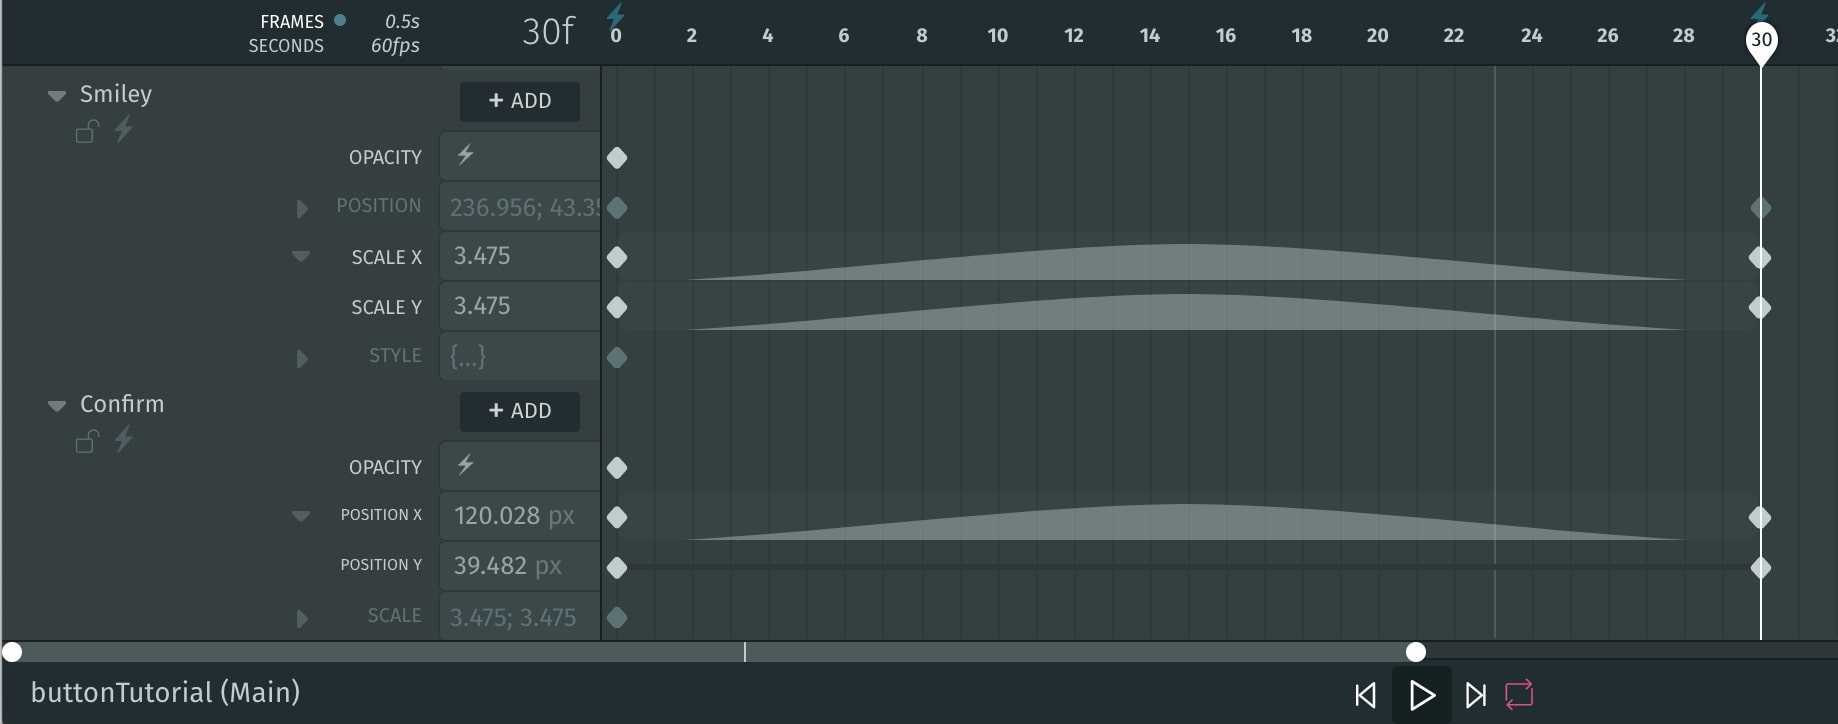Expand the Confirm SCALE property
The height and width of the screenshot is (724, 1838).
[x=302, y=619]
